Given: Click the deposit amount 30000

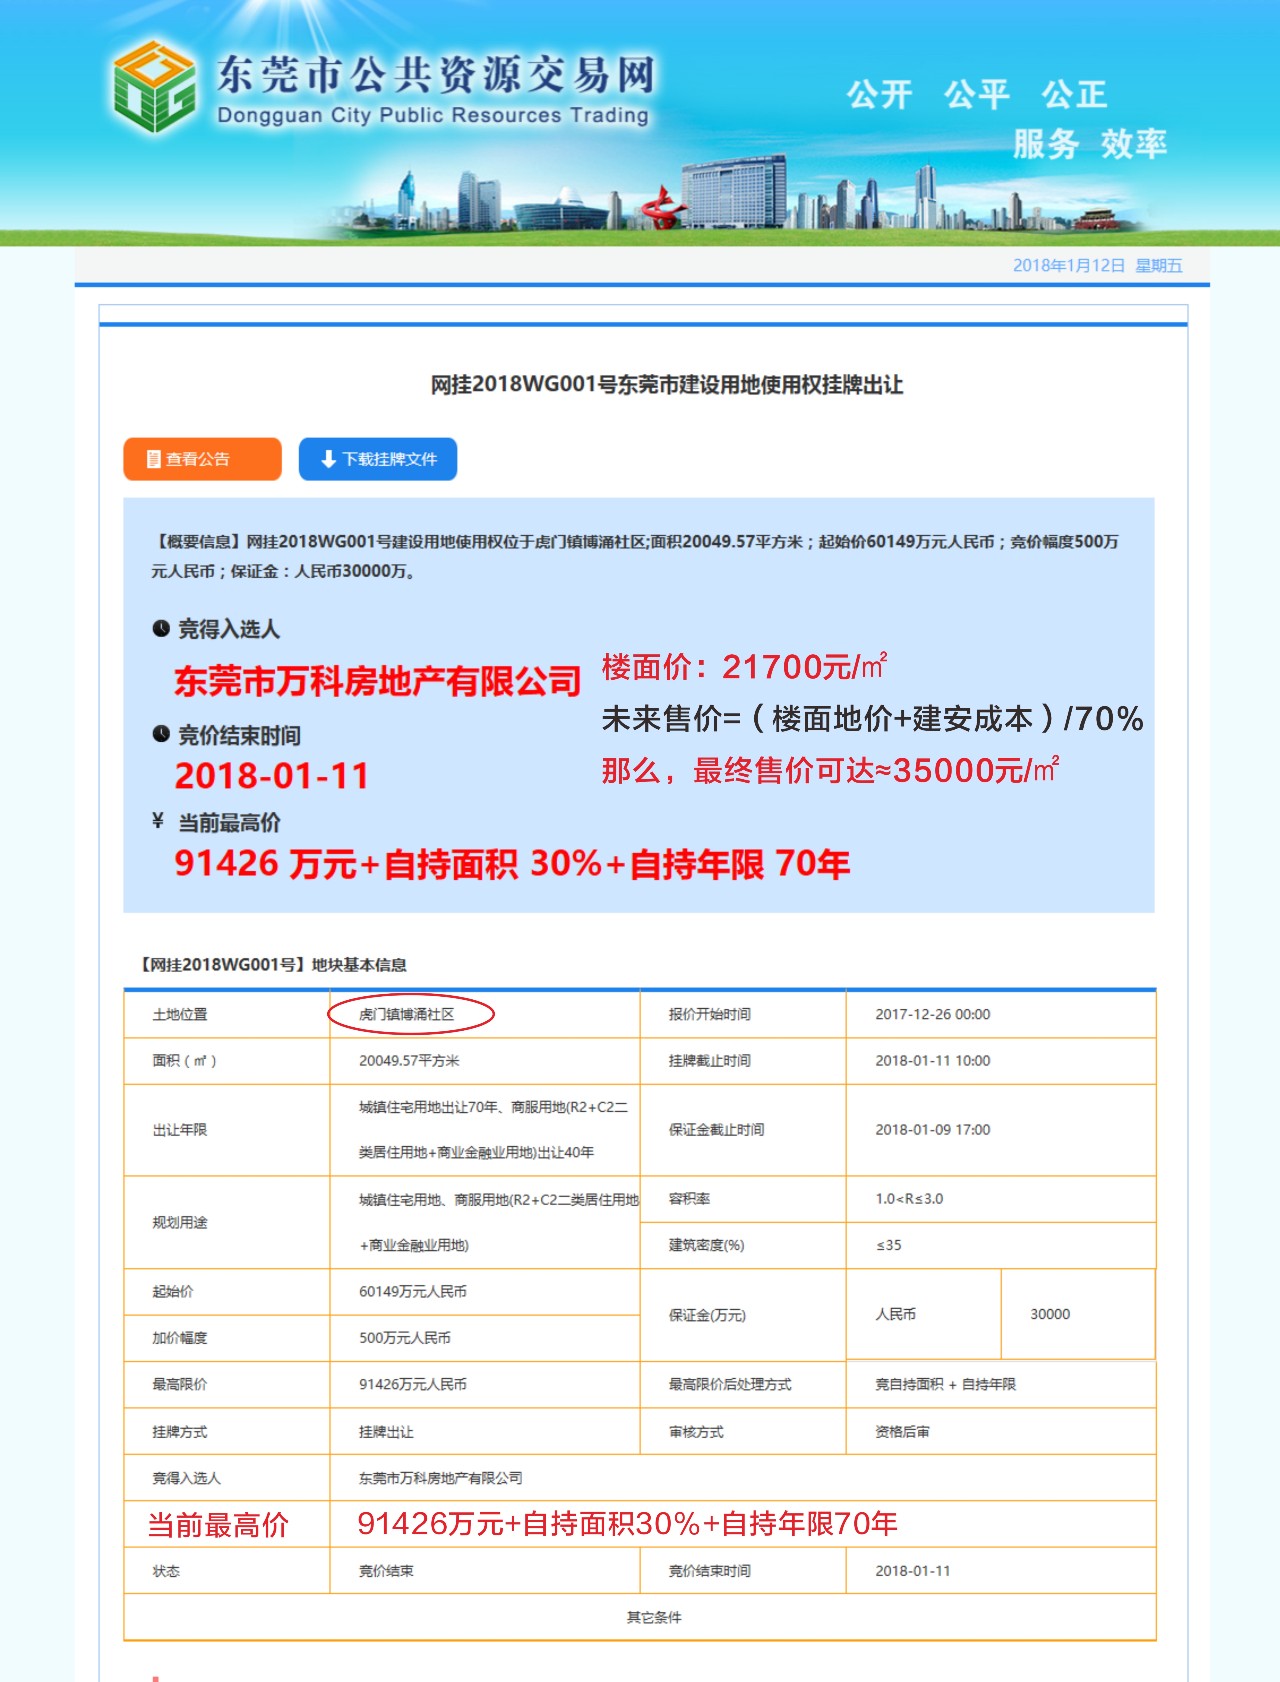Looking at the screenshot, I should (1050, 1314).
